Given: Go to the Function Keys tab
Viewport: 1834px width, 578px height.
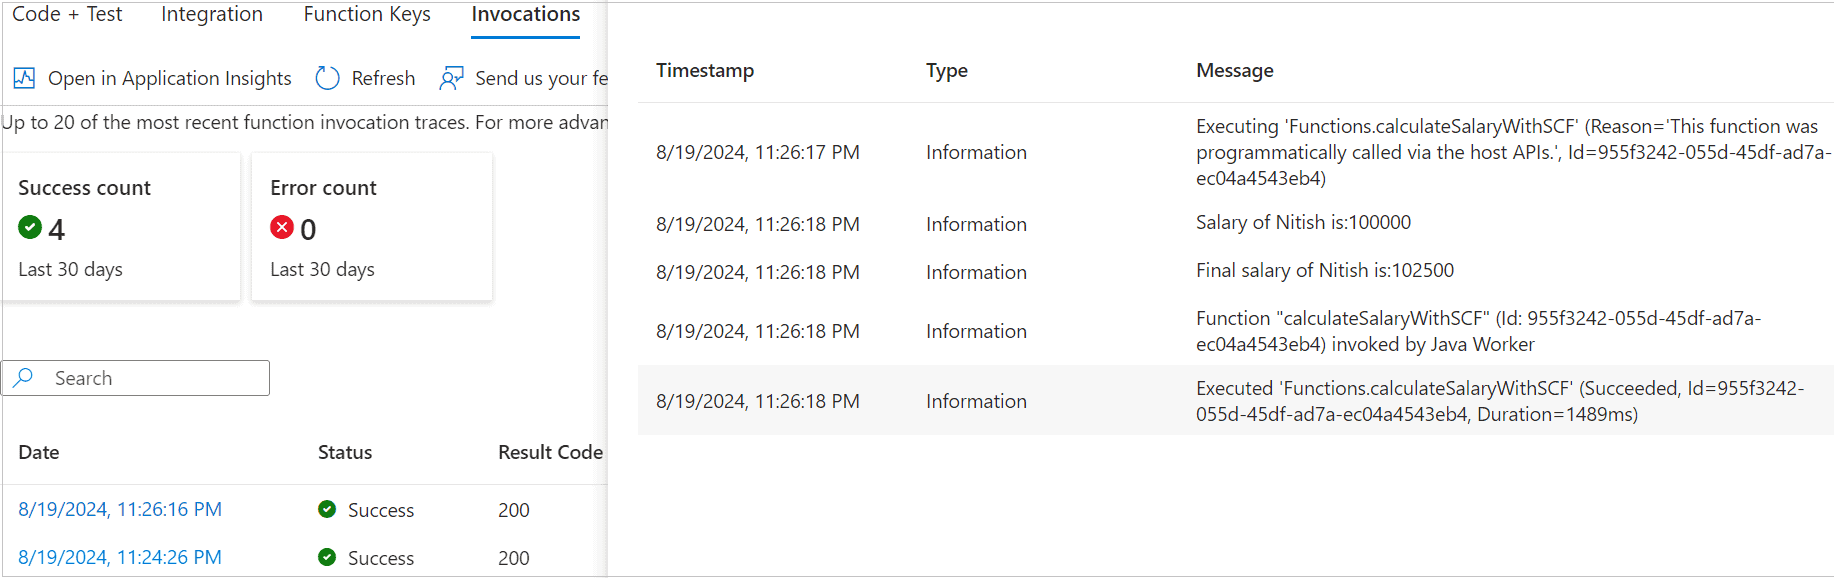Looking at the screenshot, I should pyautogui.click(x=367, y=15).
